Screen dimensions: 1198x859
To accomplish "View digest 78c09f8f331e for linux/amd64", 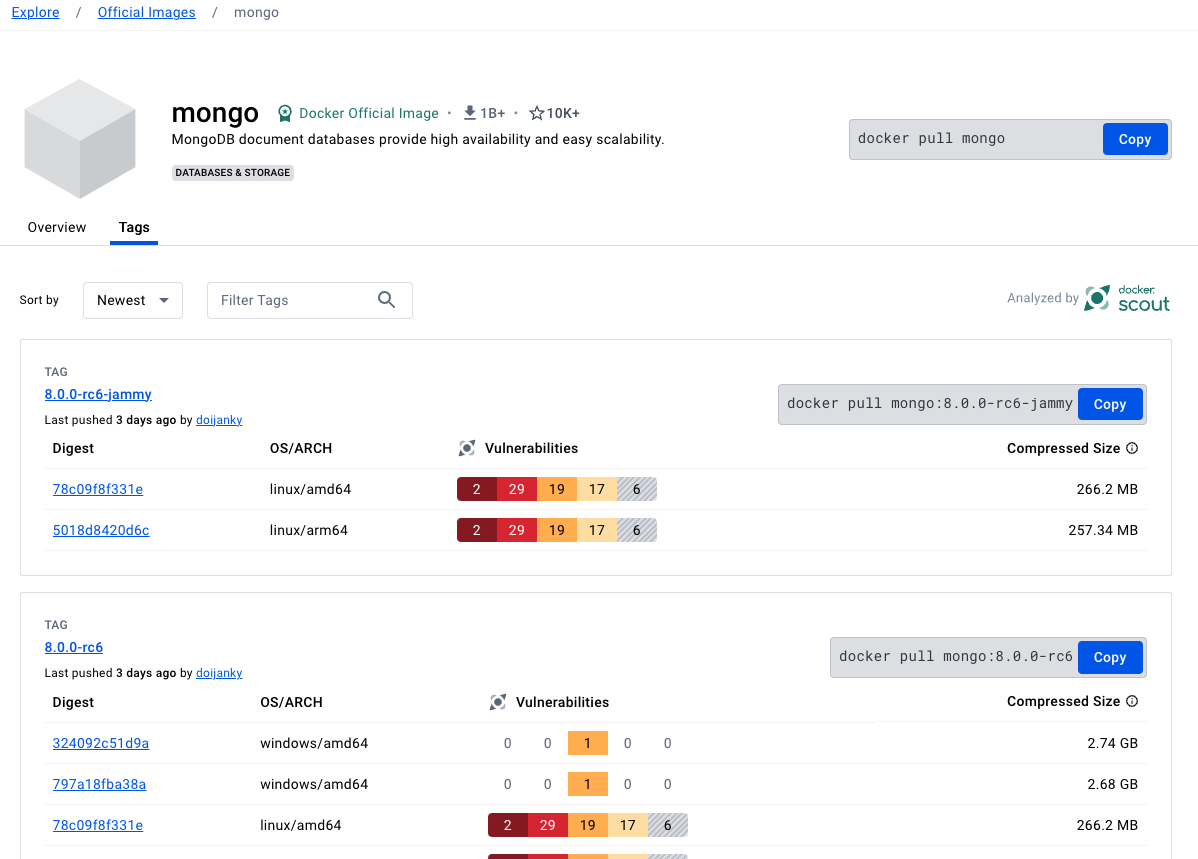I will (x=97, y=489).
